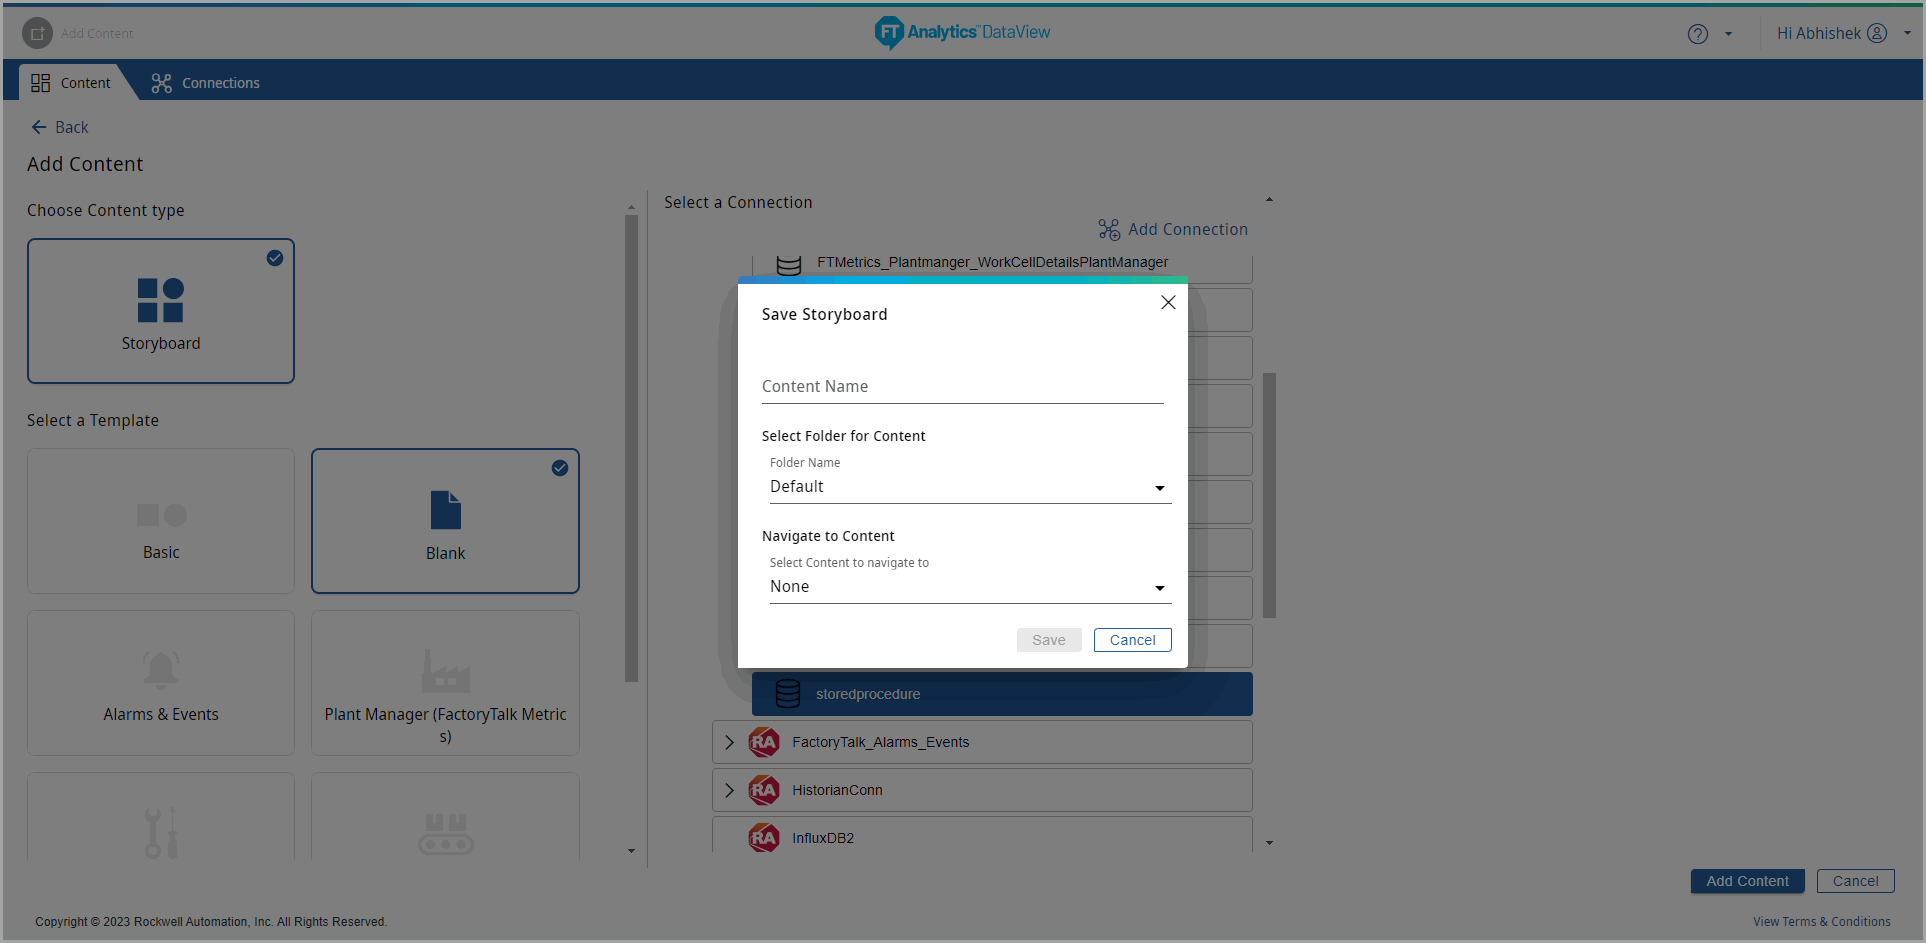Screen dimensions: 1926x943
Task: Expand the FactoryTalk_Alarms_Events connection
Action: pyautogui.click(x=729, y=742)
